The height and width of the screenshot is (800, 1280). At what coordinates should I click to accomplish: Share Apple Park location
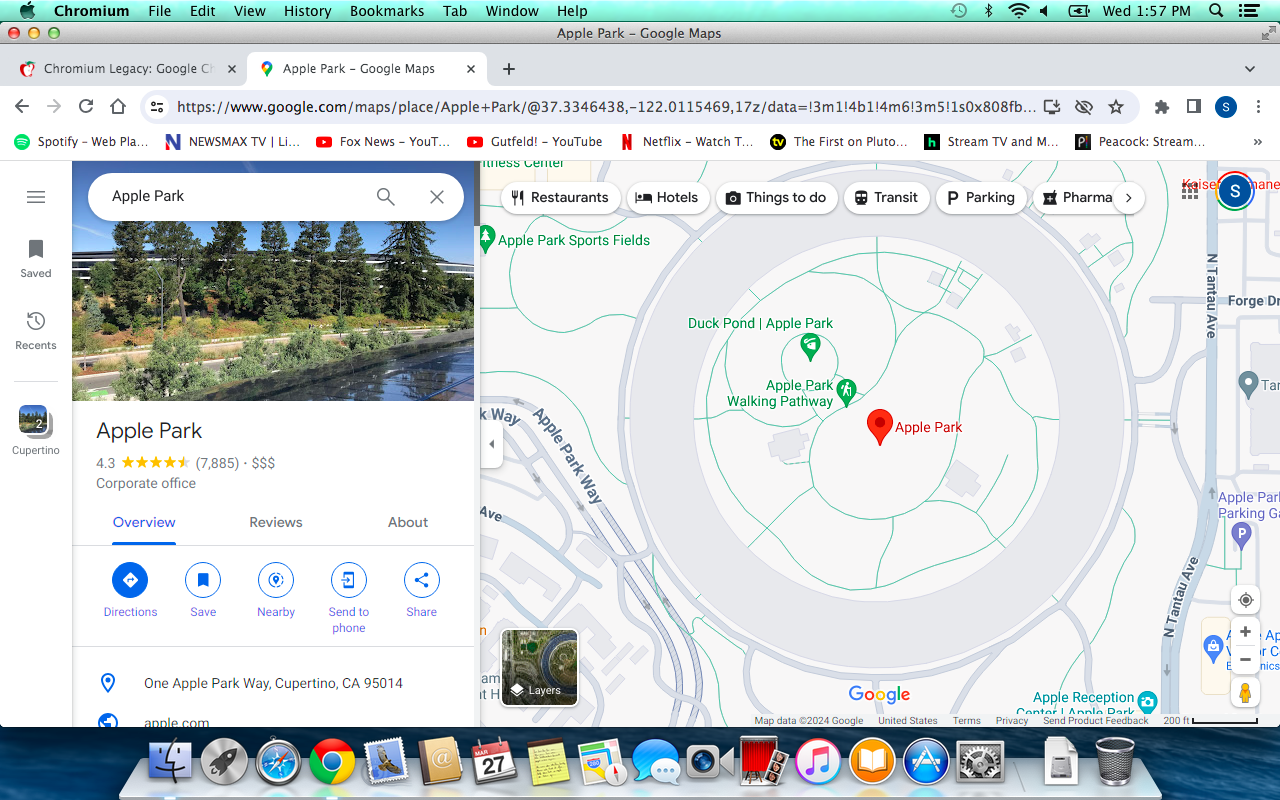coord(421,590)
